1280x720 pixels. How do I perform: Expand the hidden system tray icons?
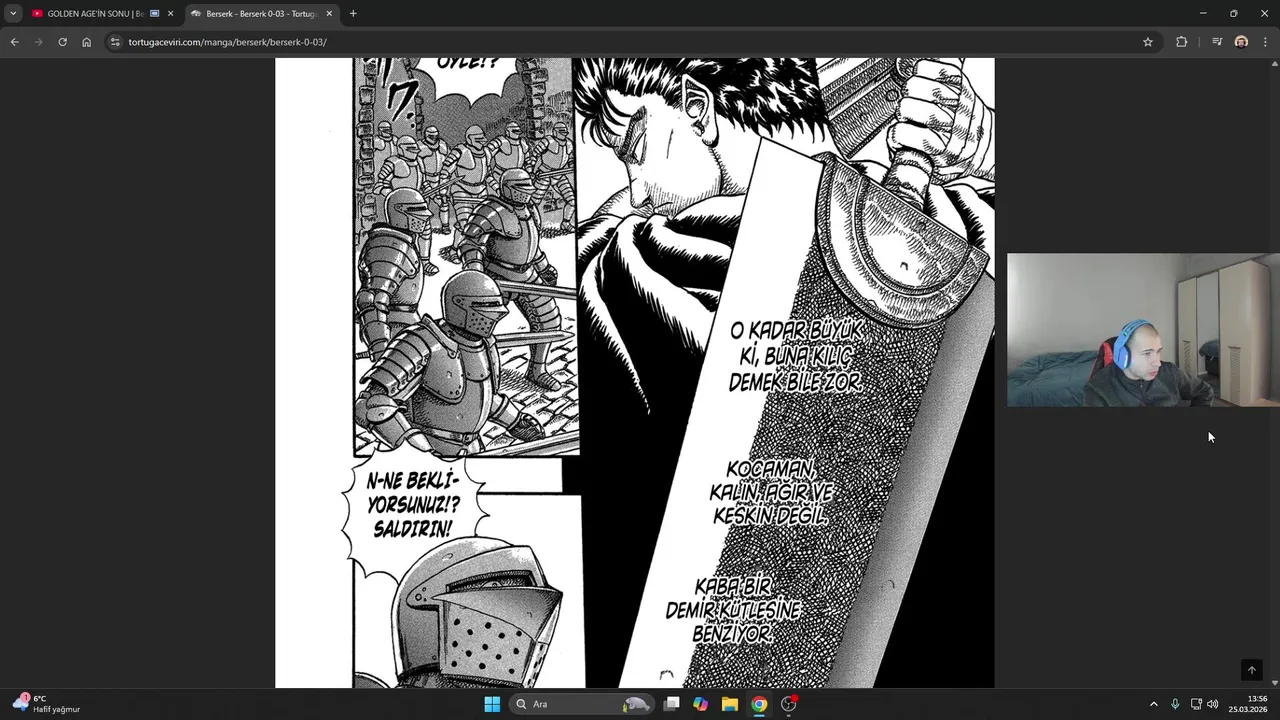pos(1153,704)
